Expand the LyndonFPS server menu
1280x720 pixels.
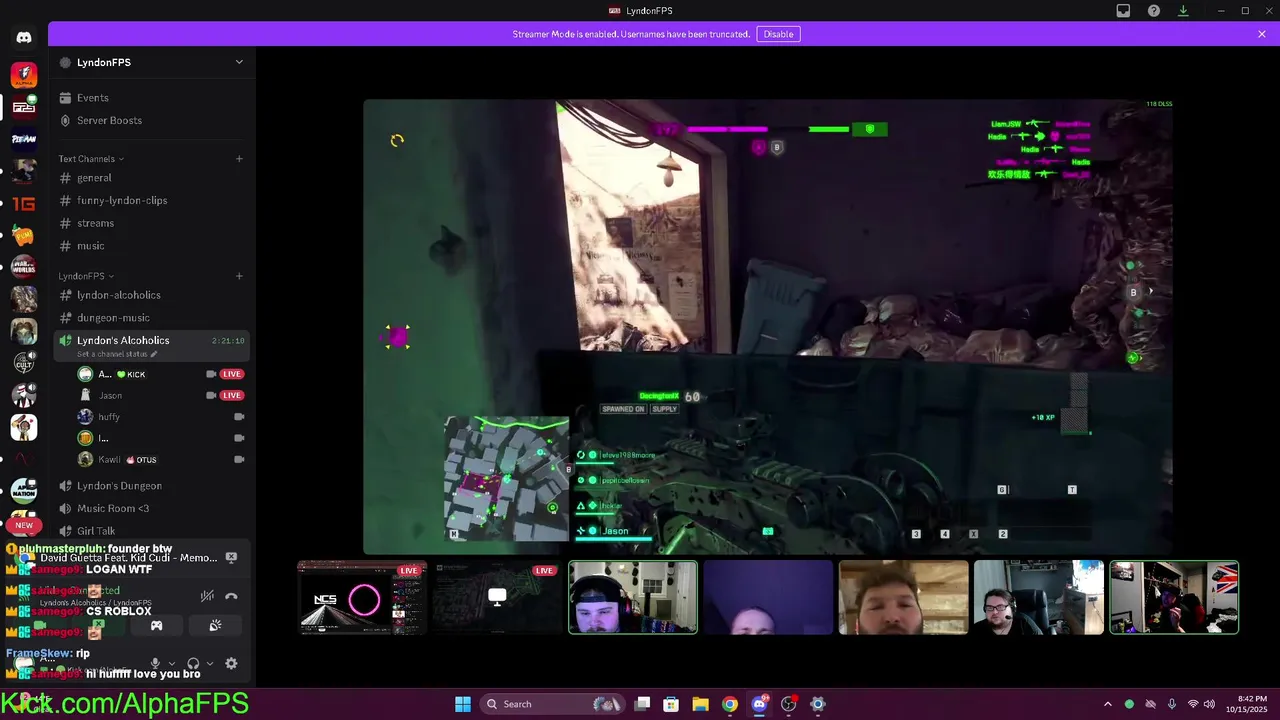239,62
